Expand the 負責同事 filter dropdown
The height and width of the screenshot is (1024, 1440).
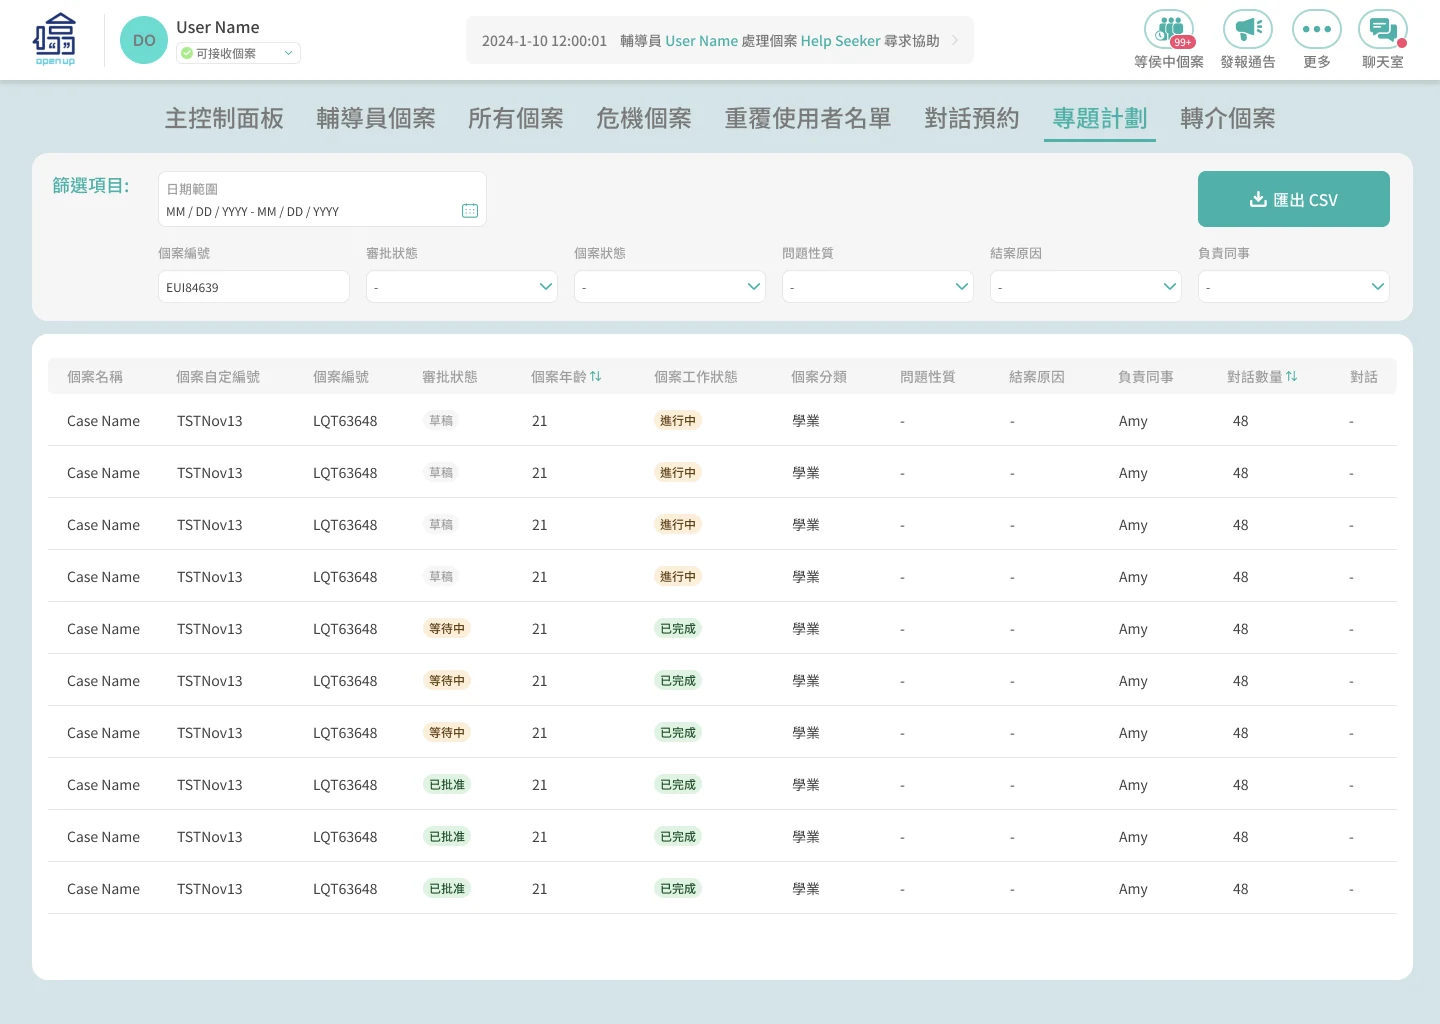(x=1294, y=286)
